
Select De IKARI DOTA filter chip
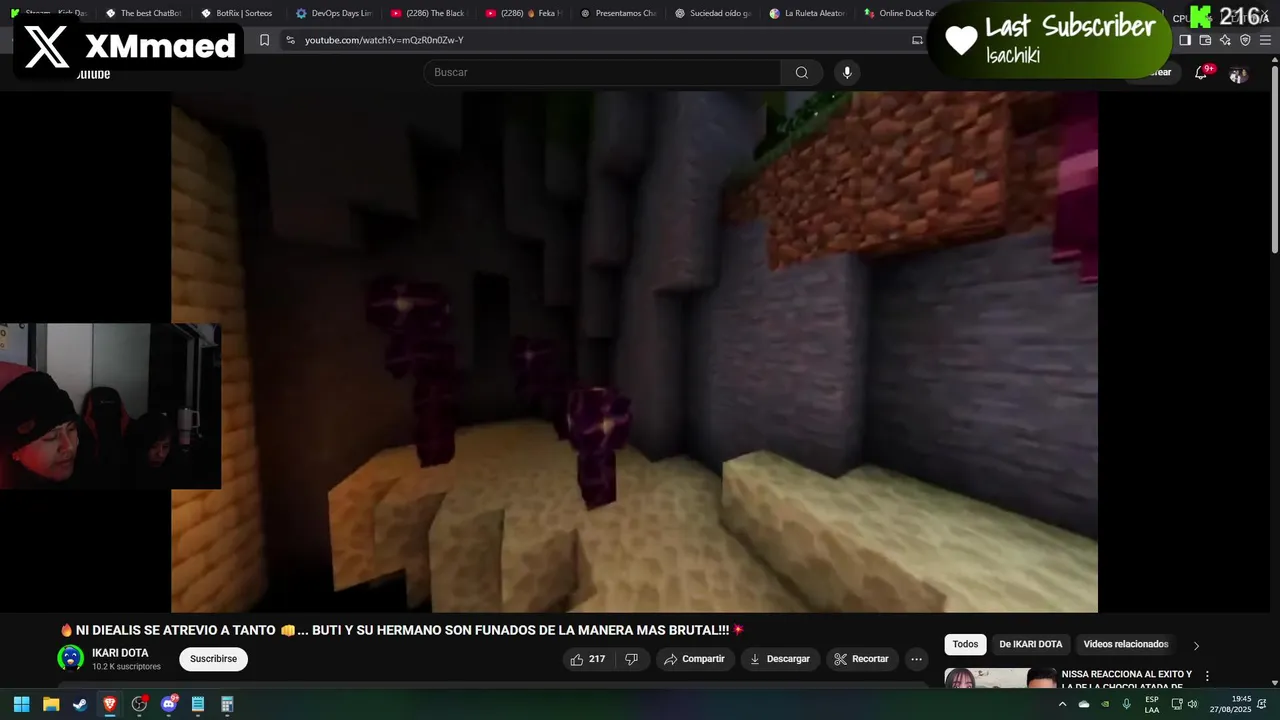(x=1030, y=644)
